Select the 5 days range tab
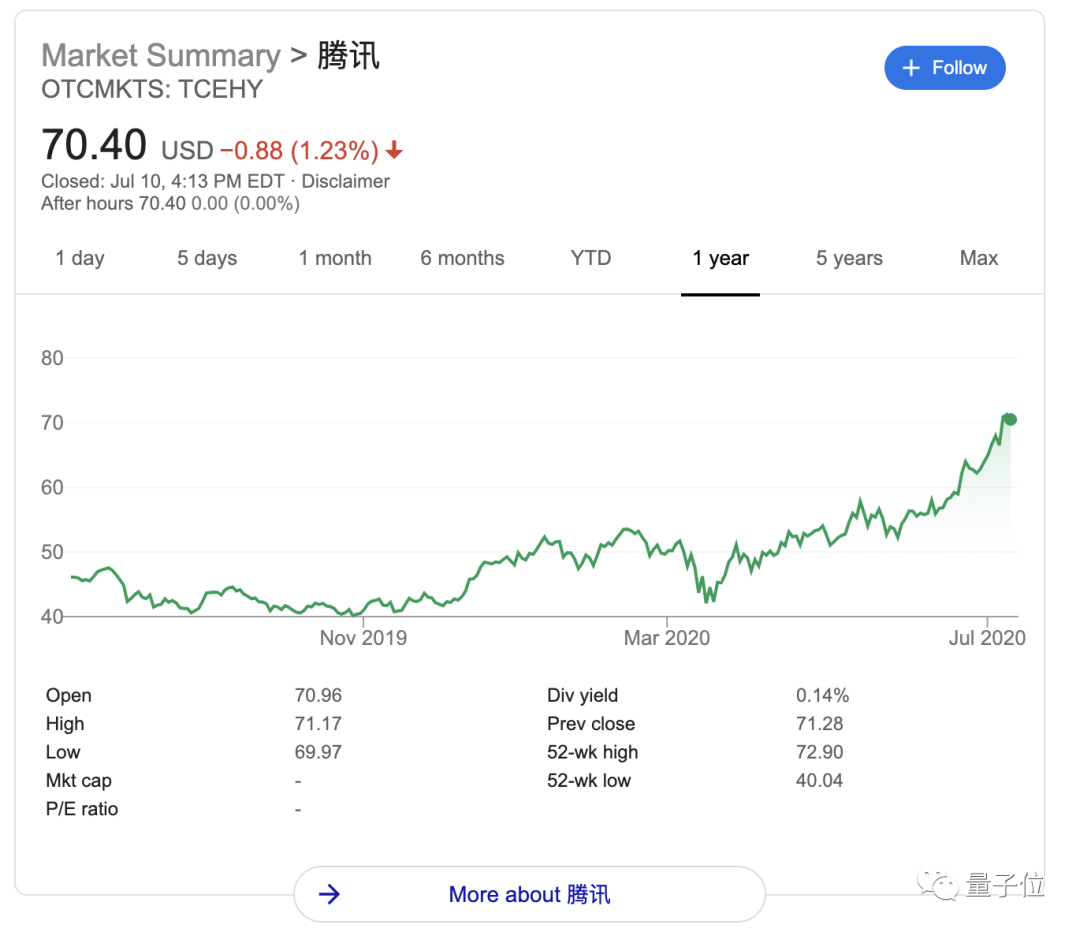1080x932 pixels. pyautogui.click(x=207, y=258)
